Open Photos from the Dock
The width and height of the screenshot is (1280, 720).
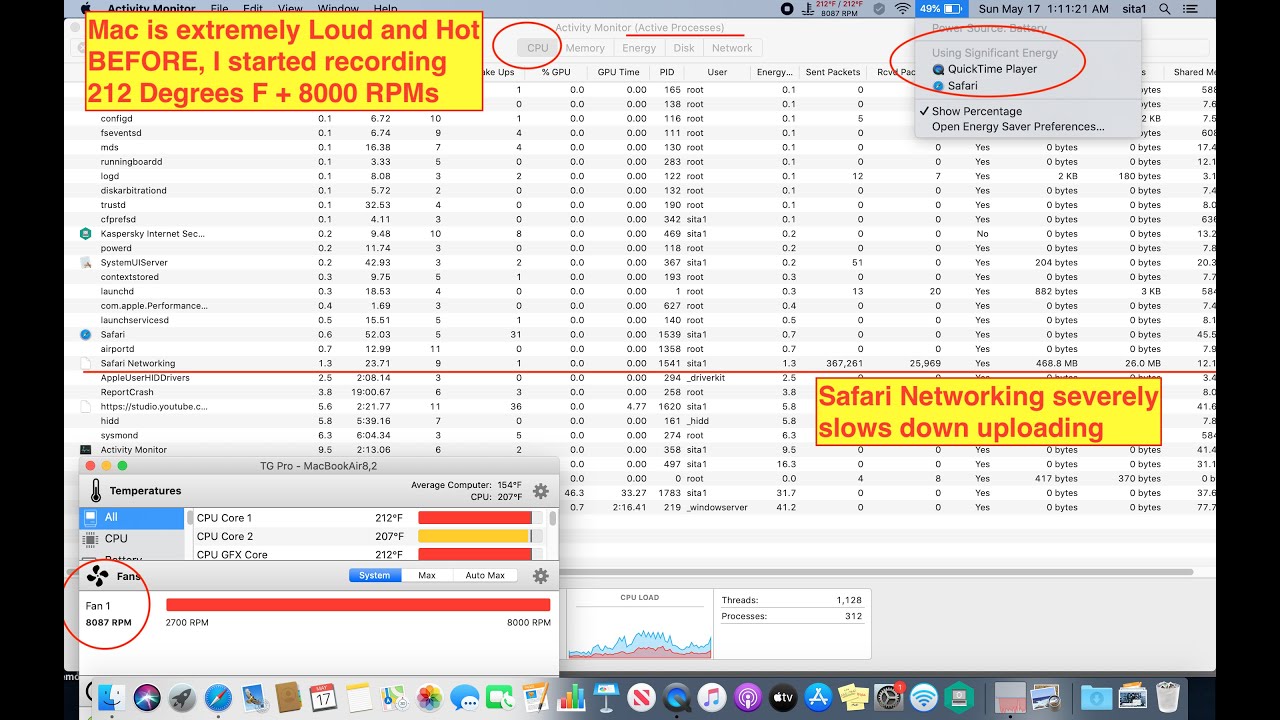point(430,697)
